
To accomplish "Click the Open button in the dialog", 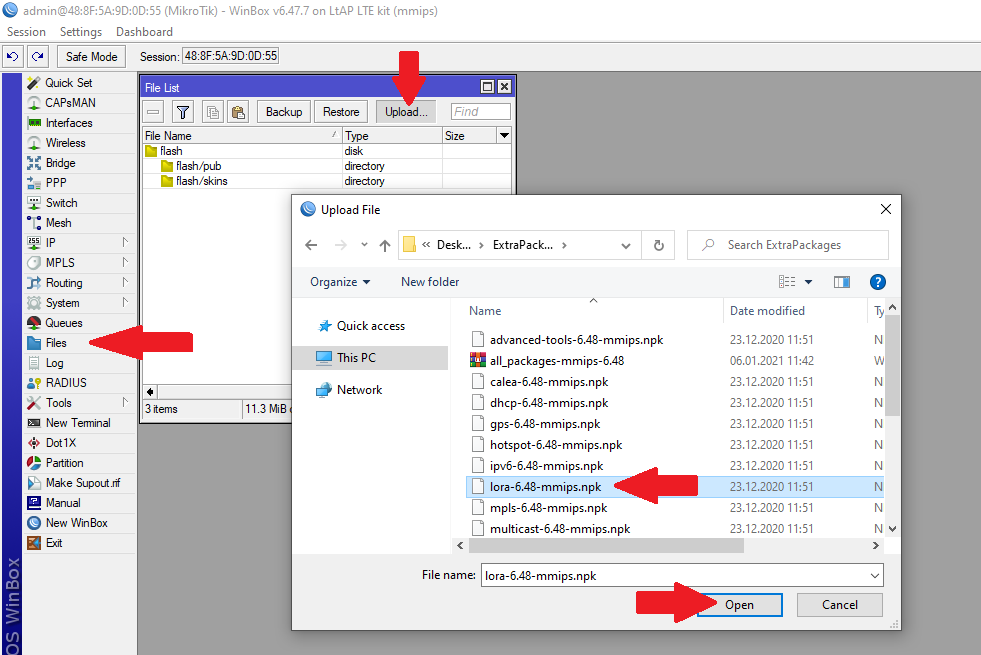I will click(x=739, y=605).
